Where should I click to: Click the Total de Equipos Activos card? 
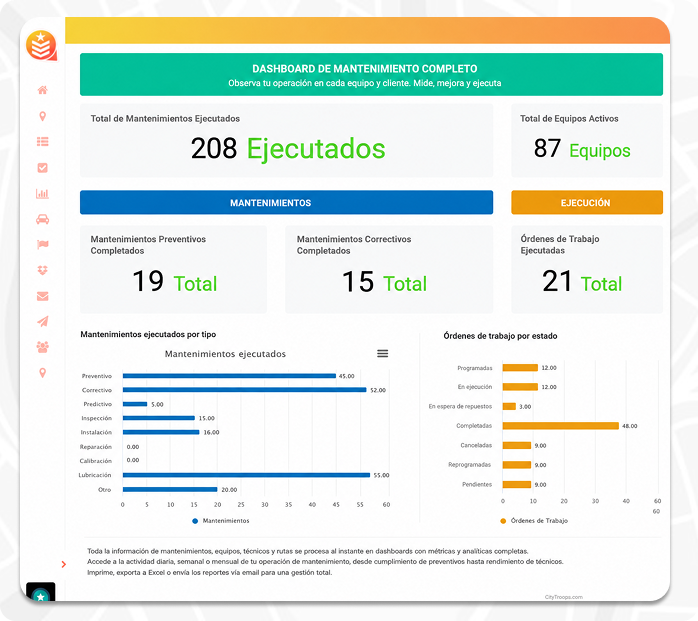coord(587,141)
